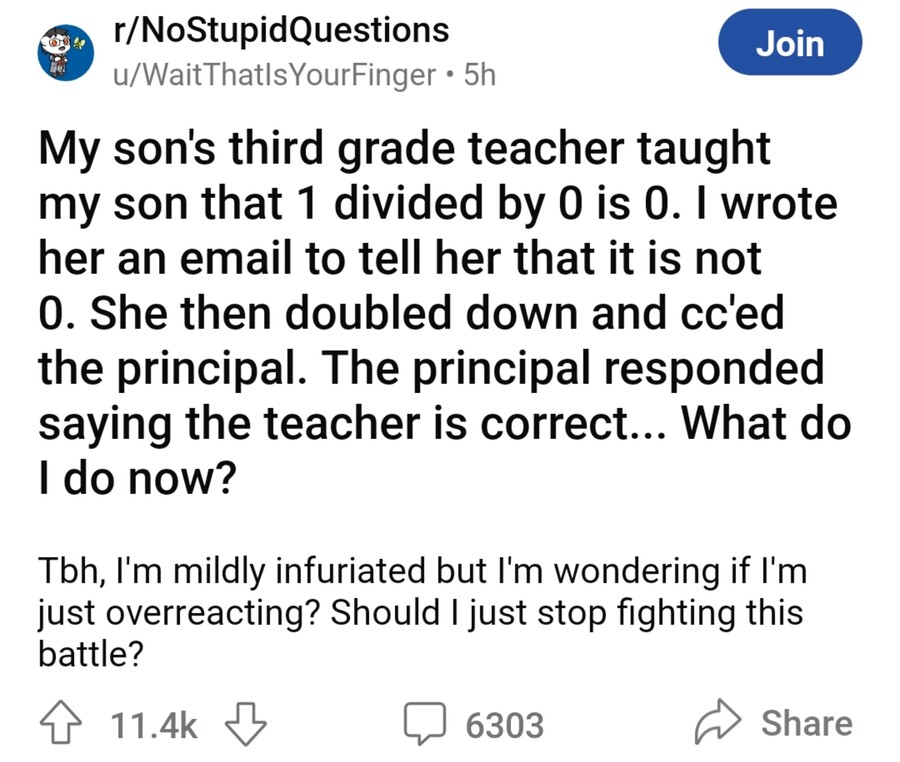Downvote the post with the down arrow
The height and width of the screenshot is (762, 900).
click(x=243, y=724)
